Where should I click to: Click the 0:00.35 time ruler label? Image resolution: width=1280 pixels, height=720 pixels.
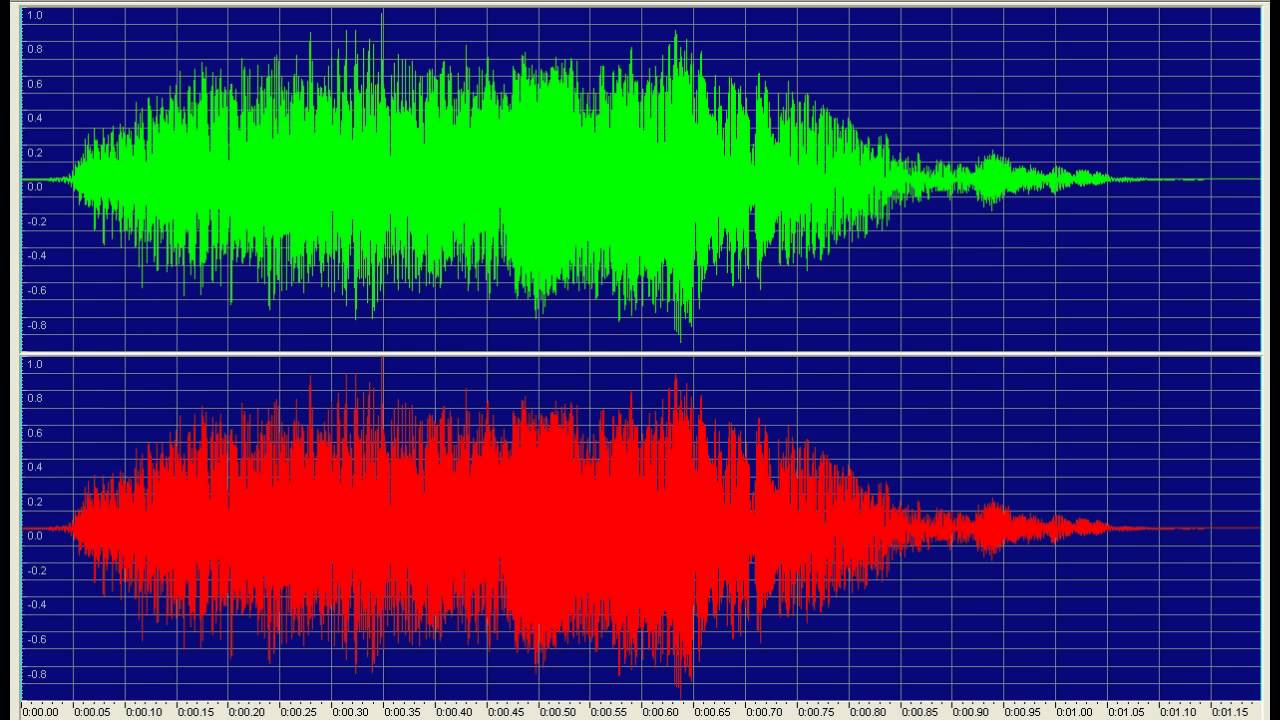tap(402, 712)
